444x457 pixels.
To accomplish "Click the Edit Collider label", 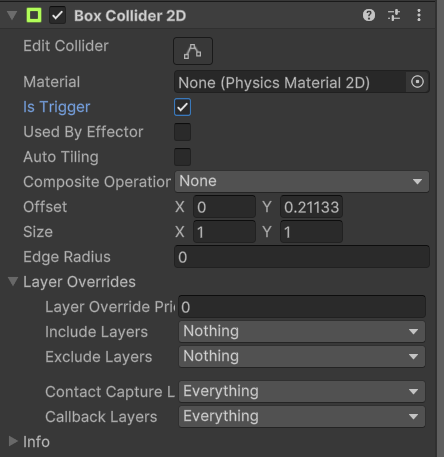I will tap(66, 46).
